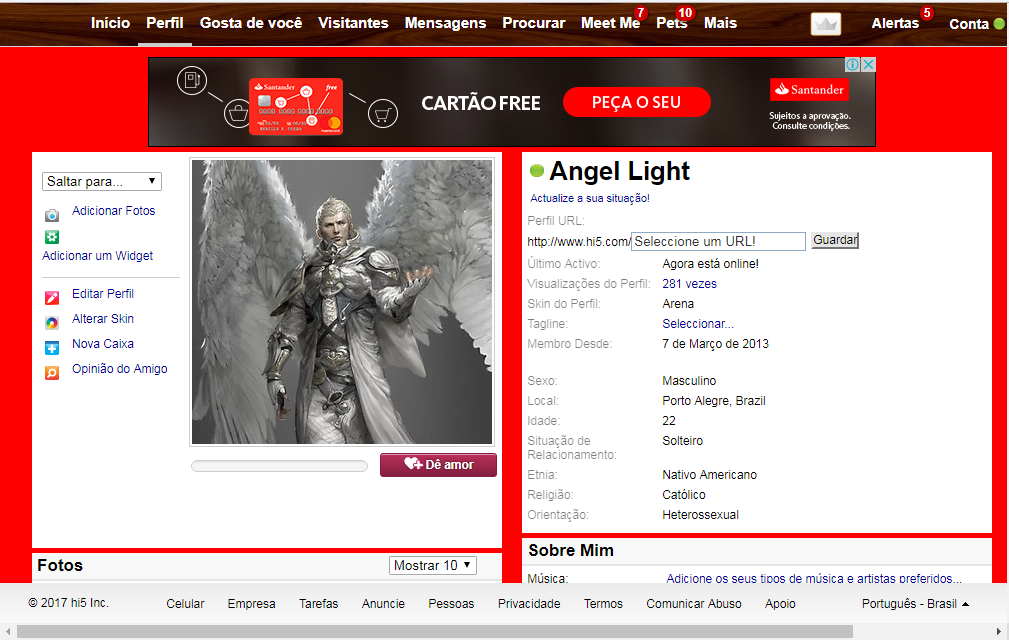Screen dimensions: 1009x640
Task: Open Pessoas footer link
Action: 451,603
